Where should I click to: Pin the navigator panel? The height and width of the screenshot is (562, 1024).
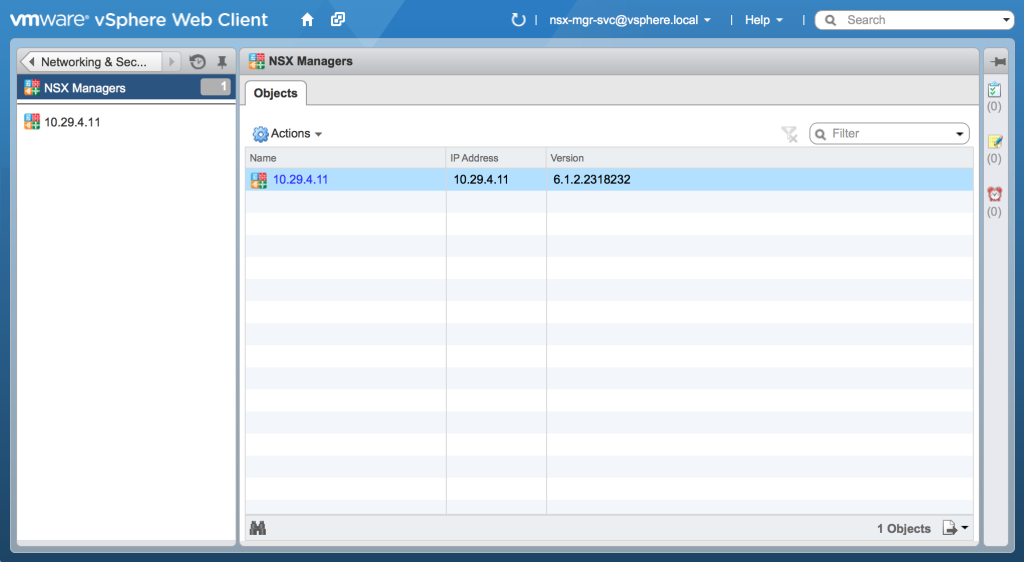point(222,62)
